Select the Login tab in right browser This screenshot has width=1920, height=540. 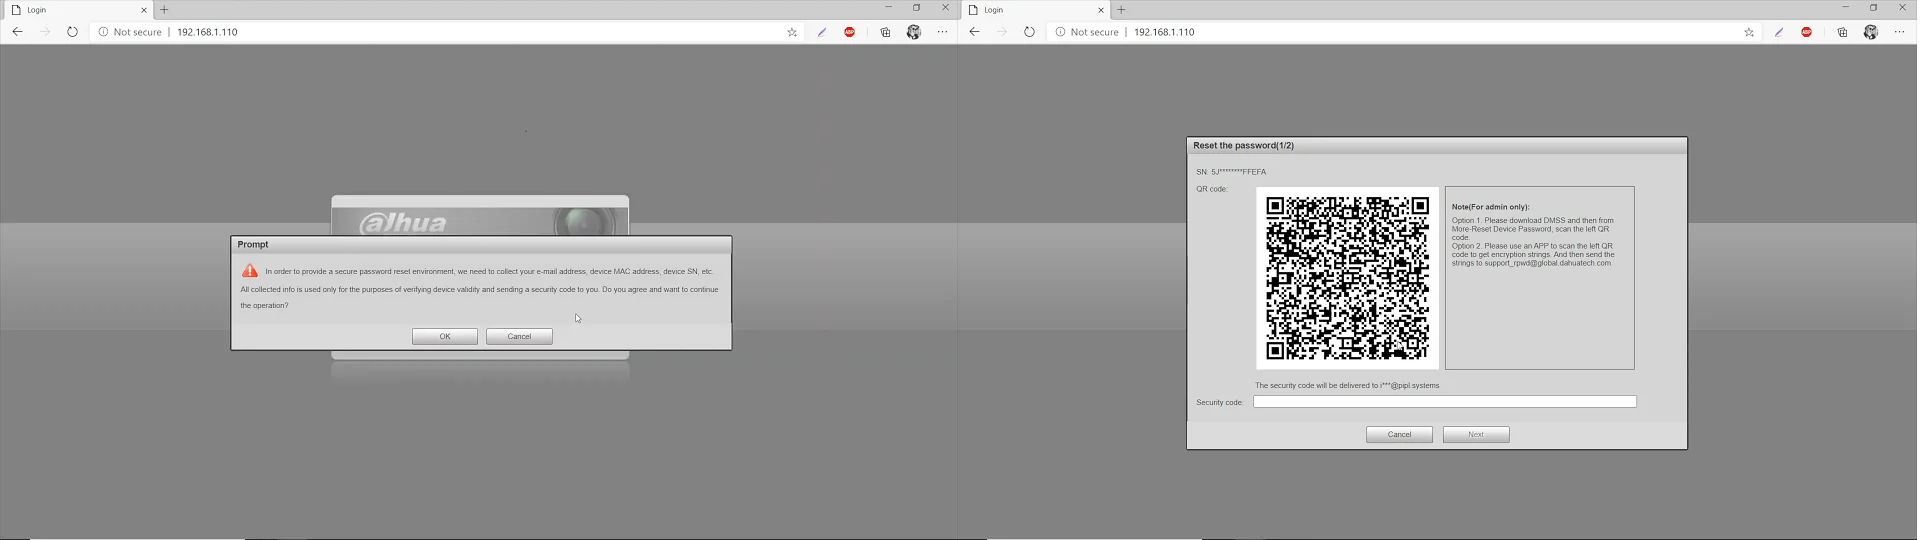pos(1035,10)
